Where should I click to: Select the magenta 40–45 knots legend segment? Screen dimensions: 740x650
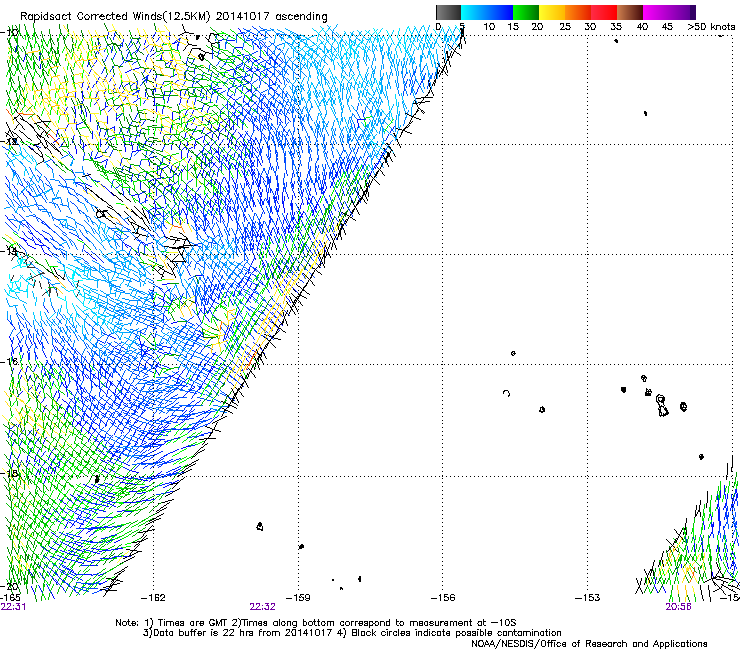656,12
